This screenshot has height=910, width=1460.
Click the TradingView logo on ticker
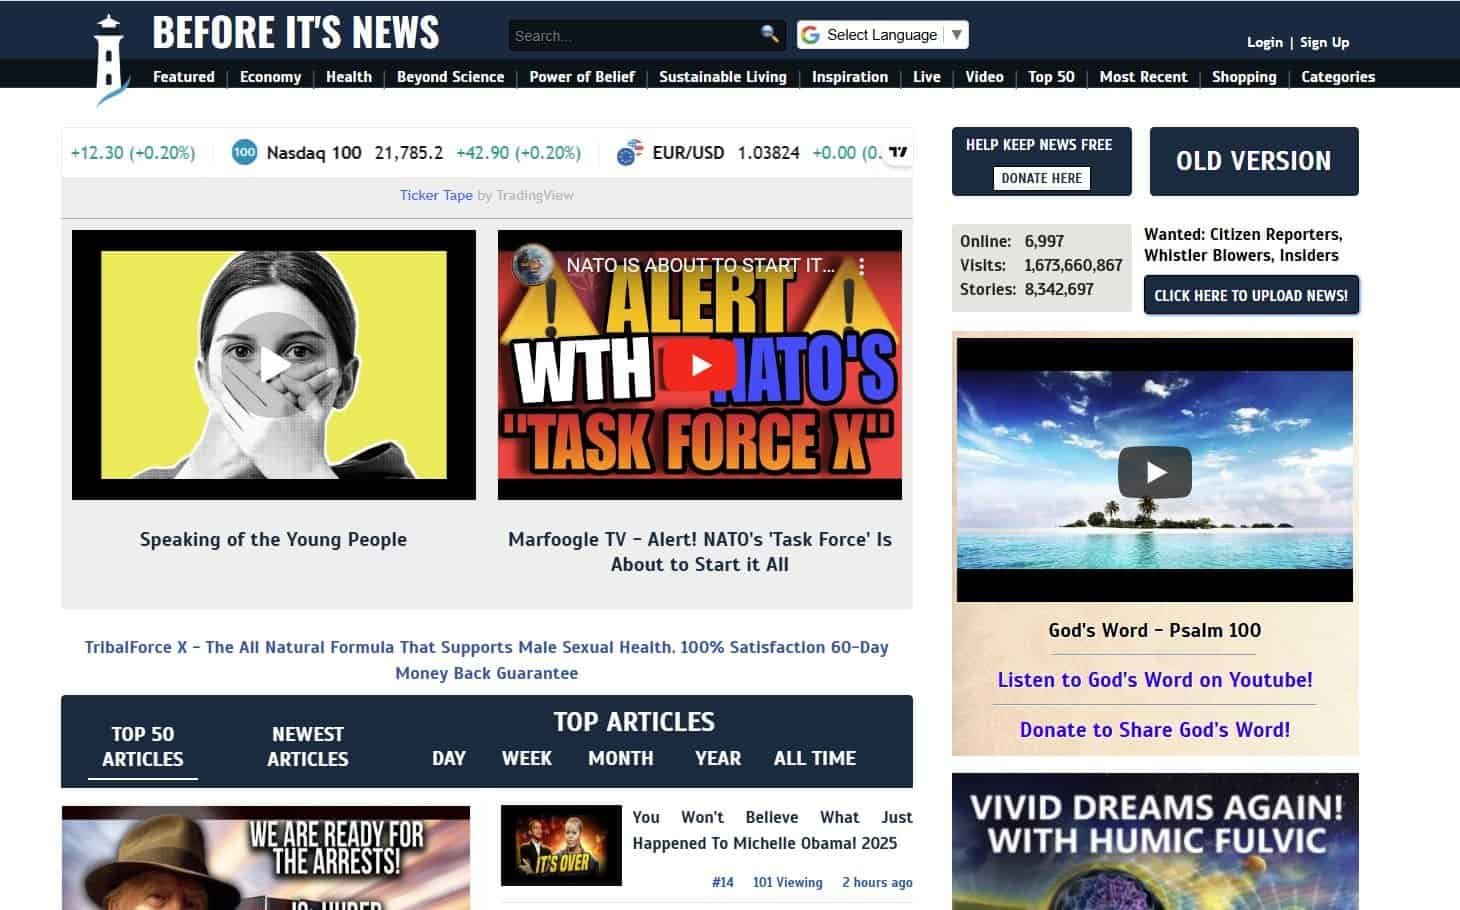point(898,152)
